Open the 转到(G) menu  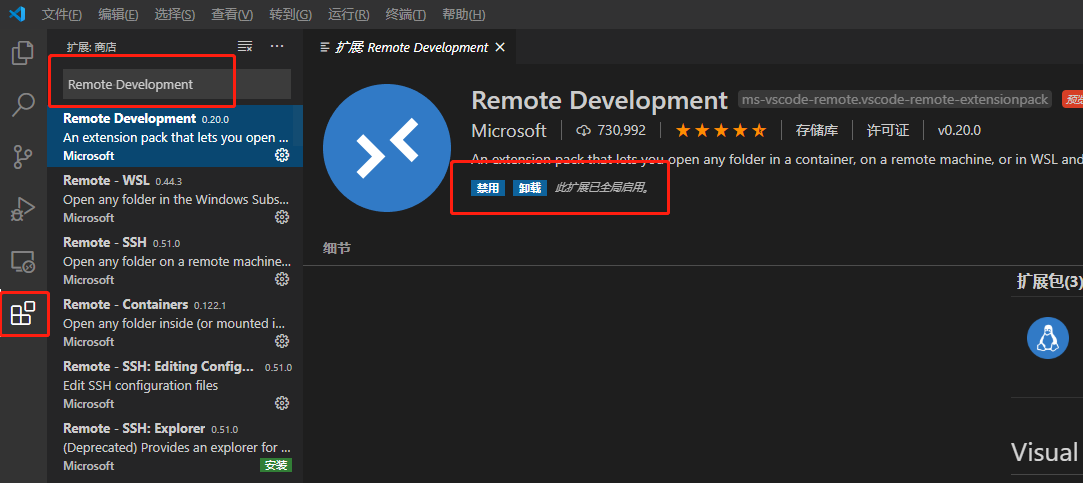click(290, 15)
